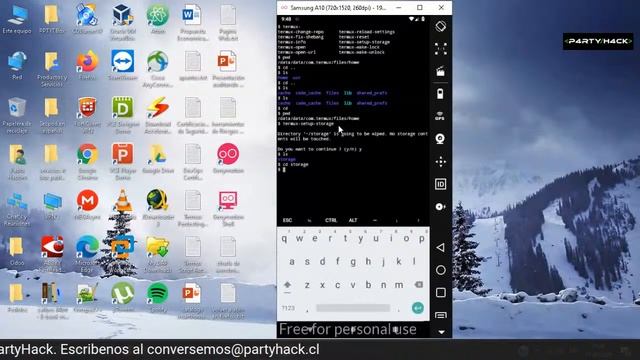The width and height of the screenshot is (640, 360).
Task: Tap ESC on Termux extra keys
Action: click(287, 220)
